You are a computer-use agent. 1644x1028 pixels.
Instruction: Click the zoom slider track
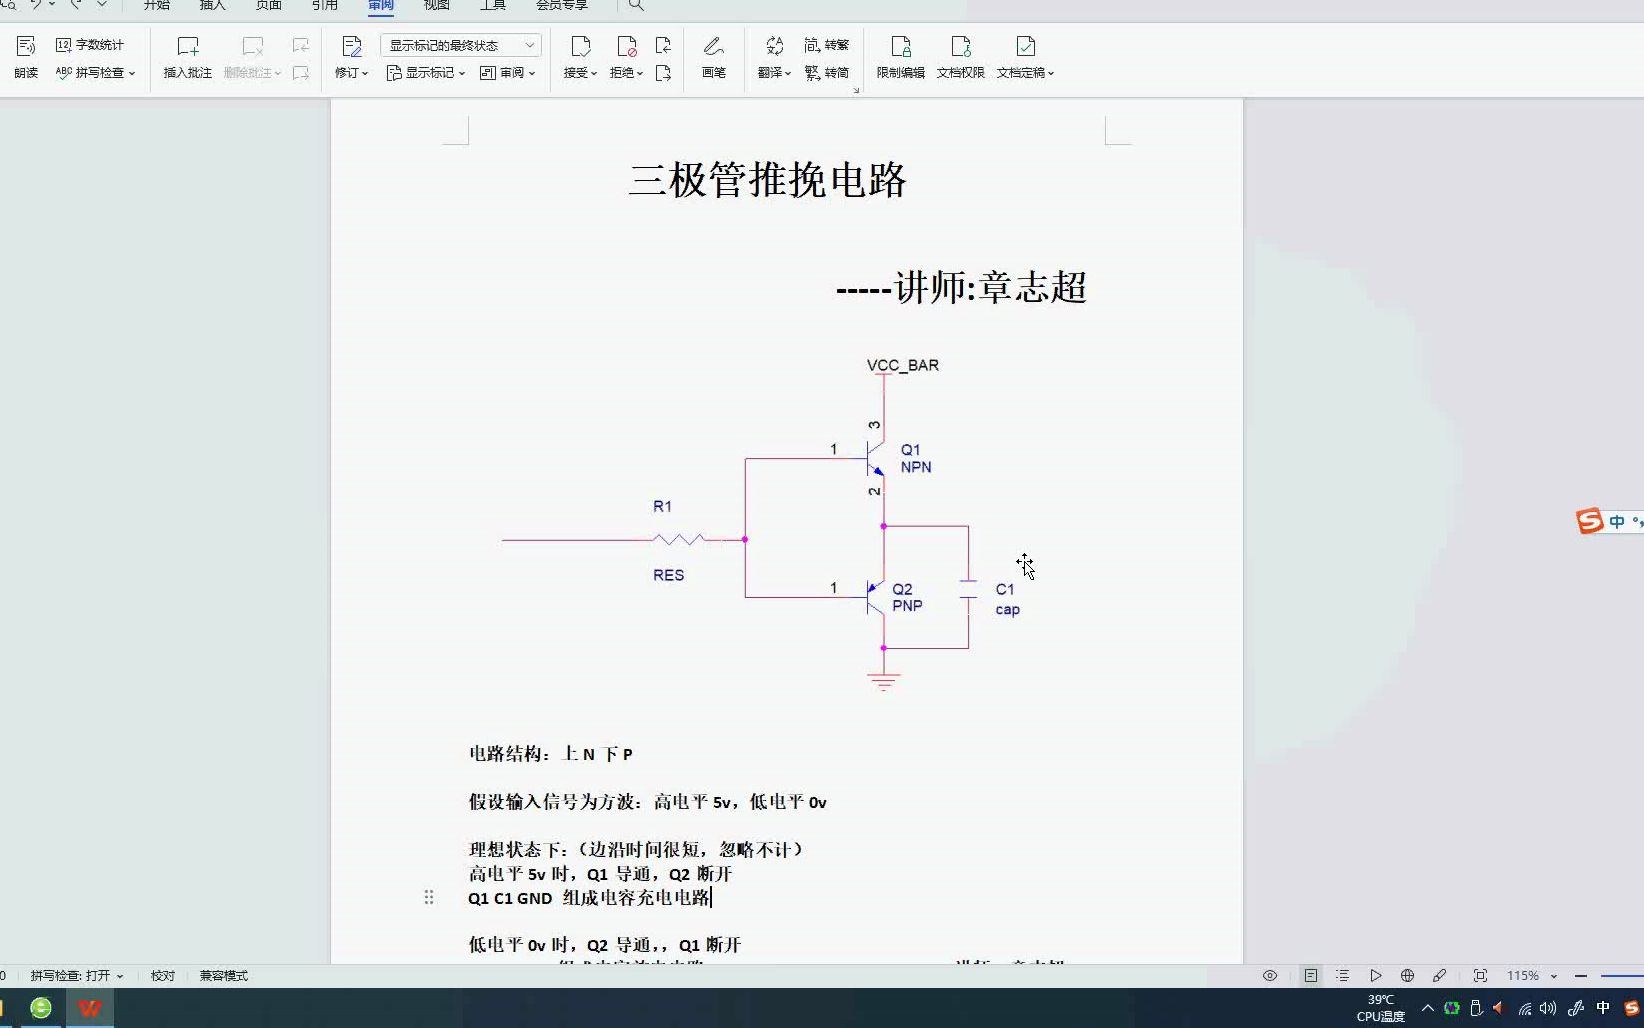1622,976
